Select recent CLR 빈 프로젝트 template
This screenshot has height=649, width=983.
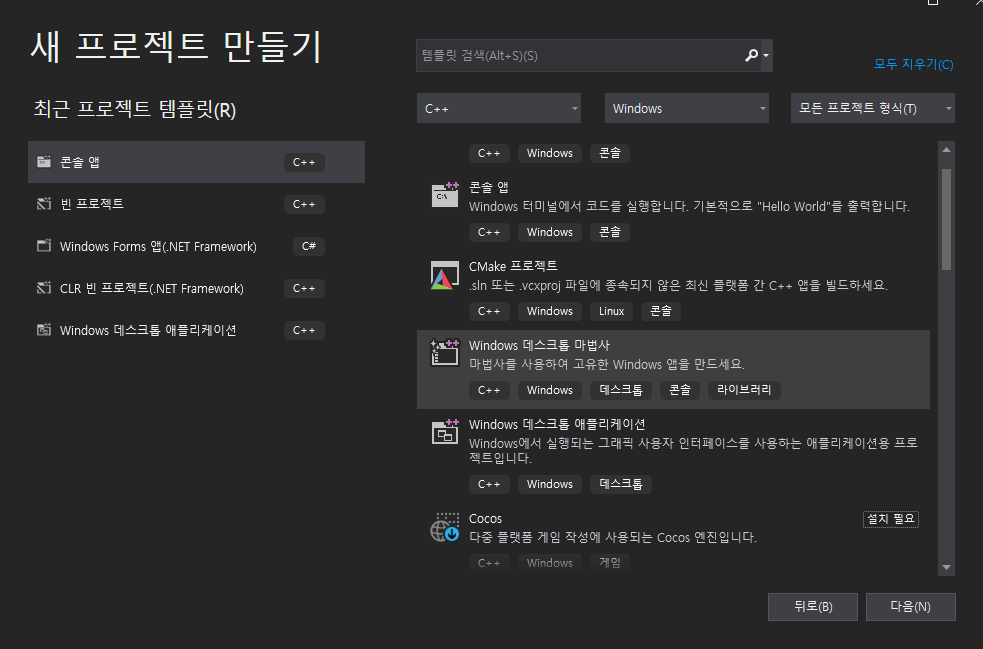click(x=196, y=288)
